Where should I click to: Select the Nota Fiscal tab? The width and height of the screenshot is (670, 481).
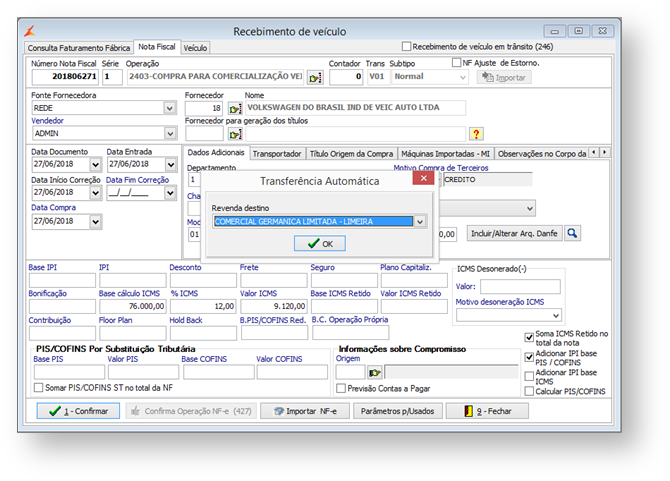pyautogui.click(x=156, y=47)
